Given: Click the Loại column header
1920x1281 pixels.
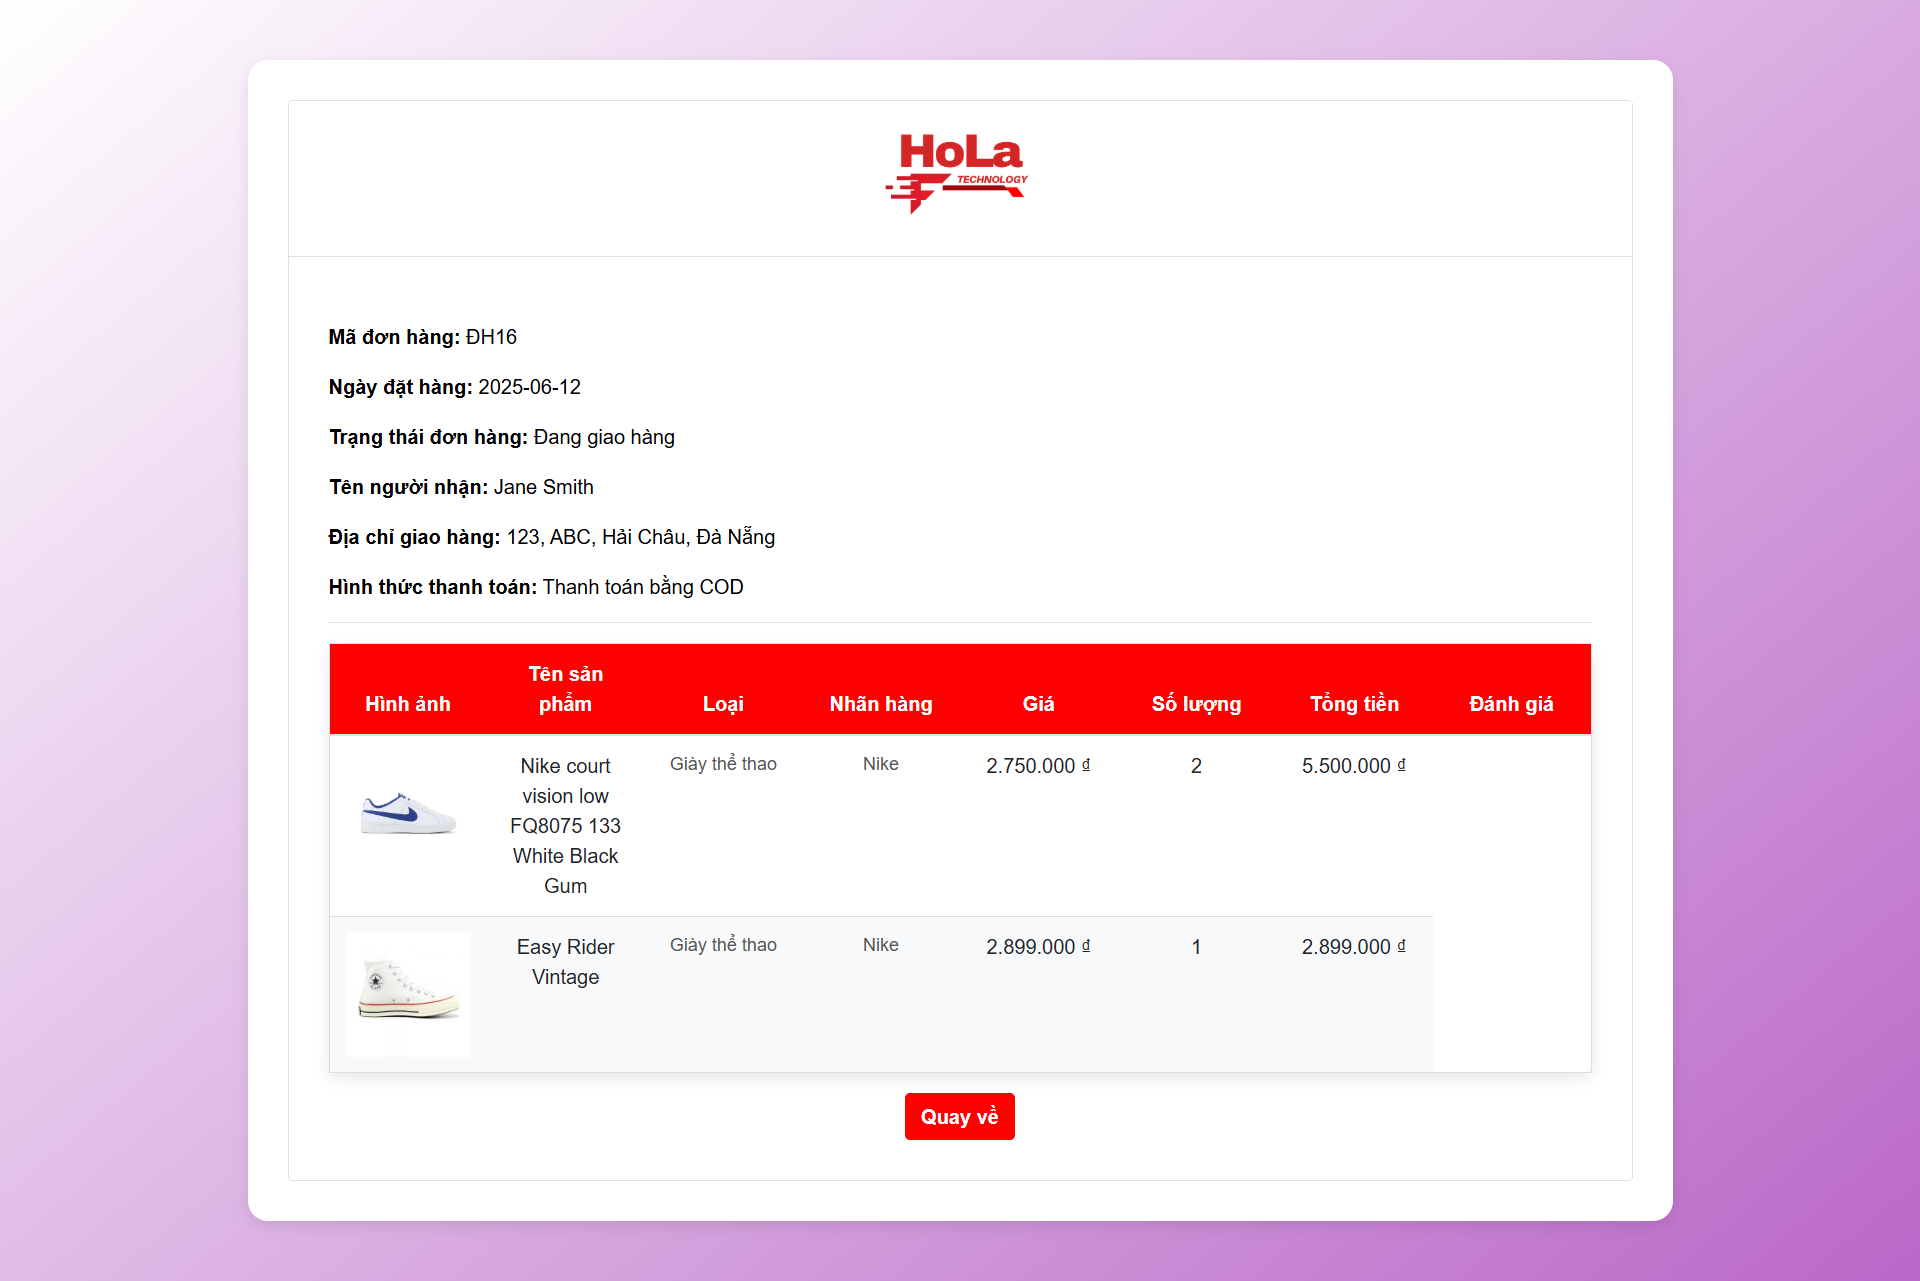Looking at the screenshot, I should pos(723,704).
